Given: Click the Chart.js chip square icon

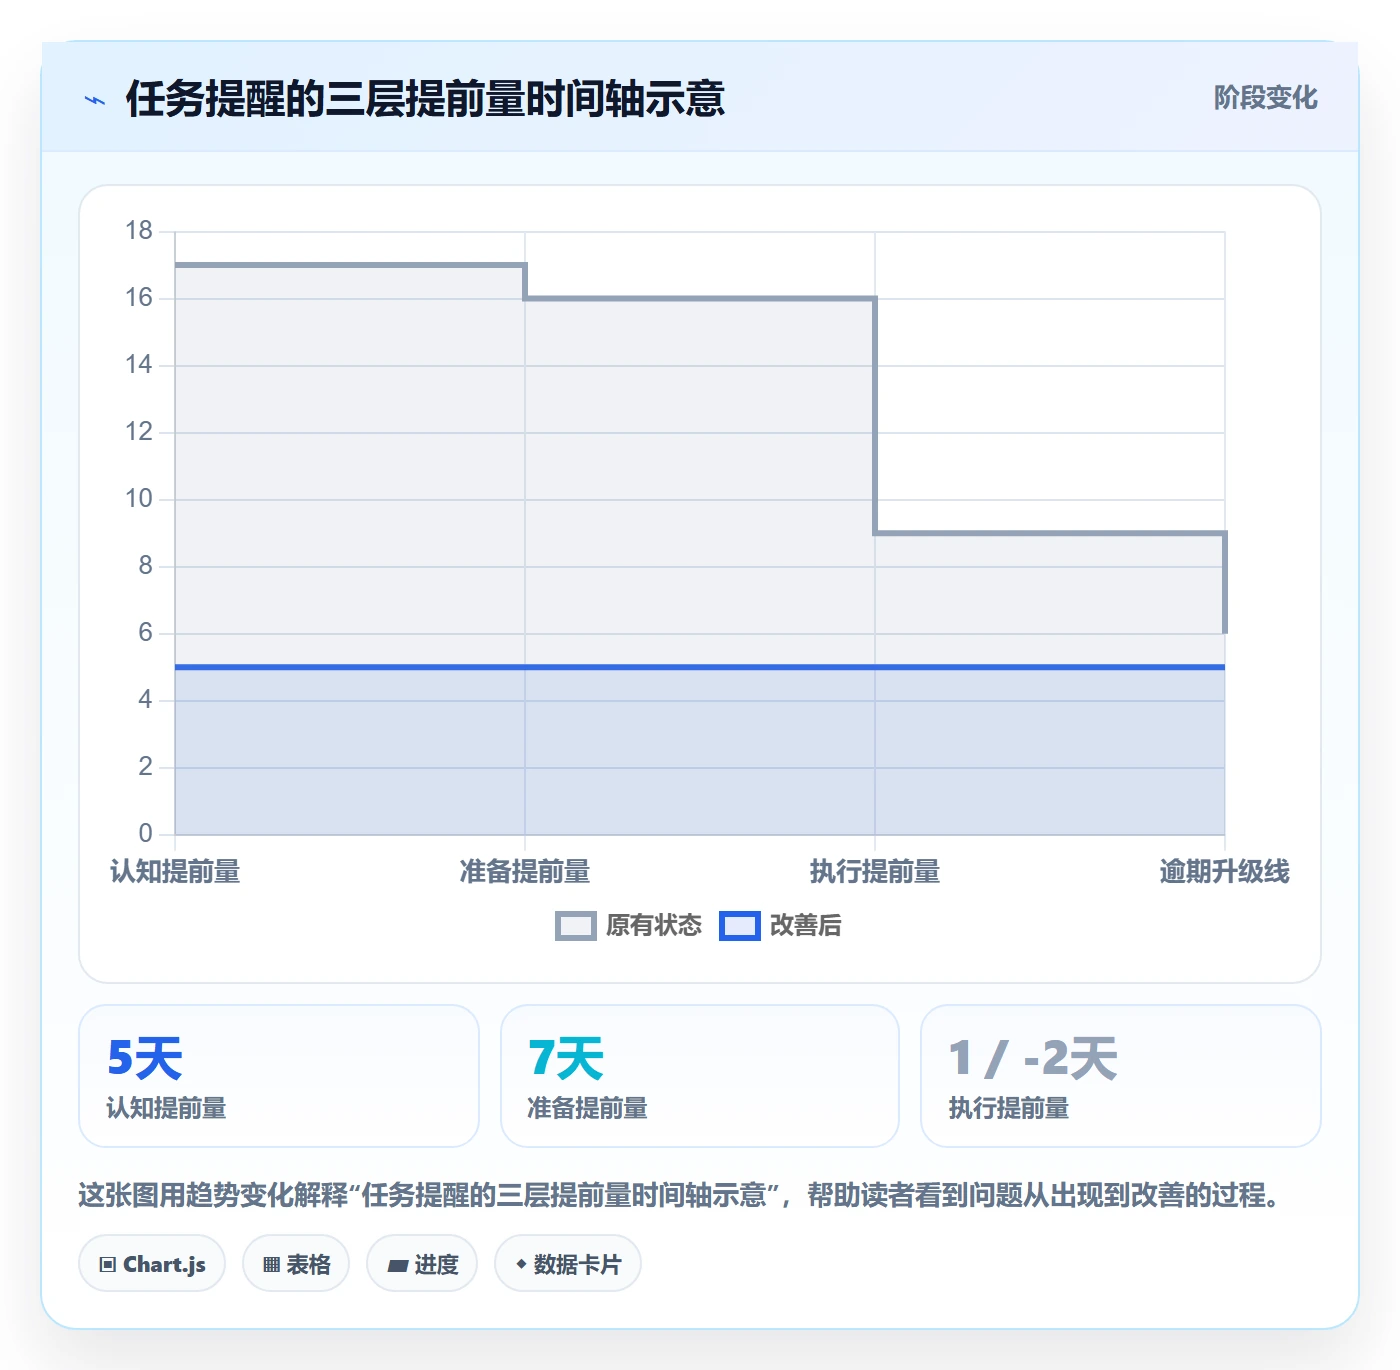Looking at the screenshot, I should click(108, 1265).
